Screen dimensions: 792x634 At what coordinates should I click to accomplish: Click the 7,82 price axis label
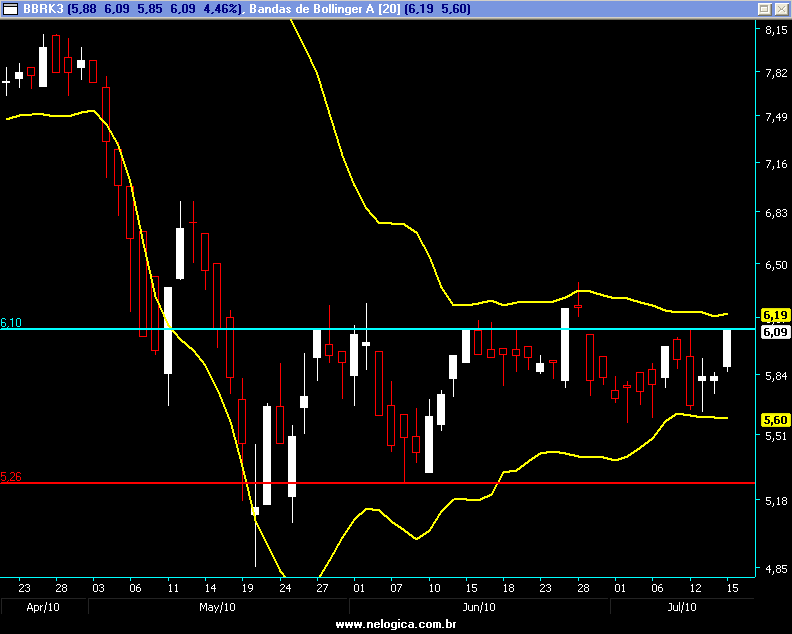[x=776, y=73]
